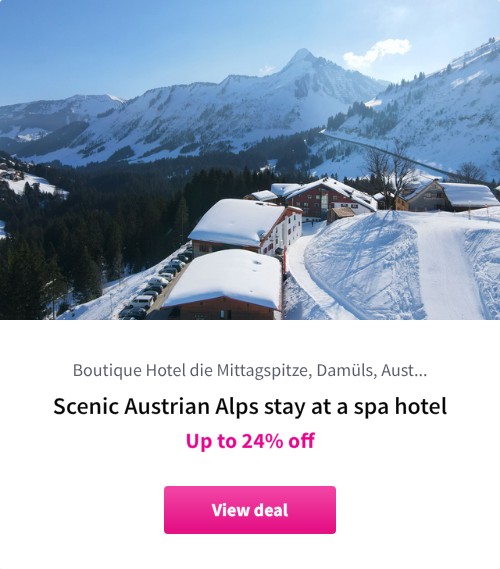Click the white cloud in the sky
The image size is (500, 569).
377,53
